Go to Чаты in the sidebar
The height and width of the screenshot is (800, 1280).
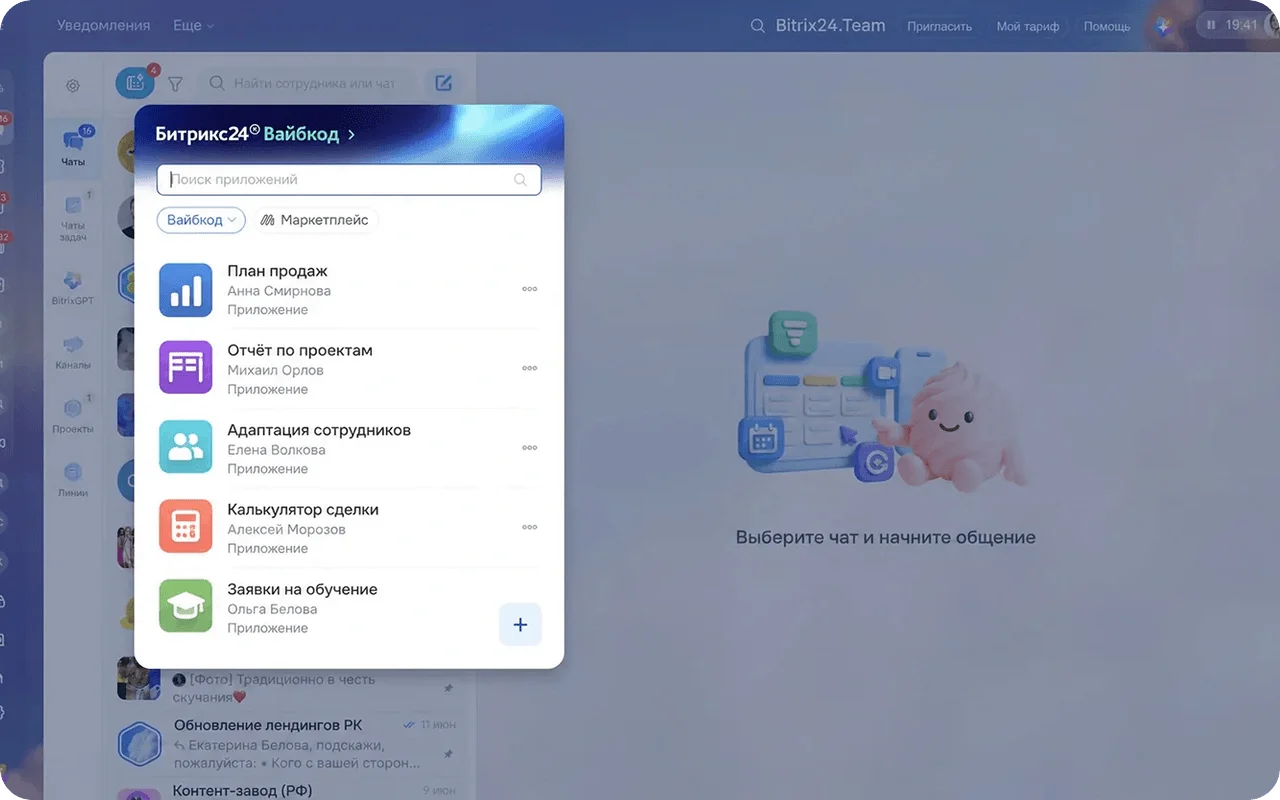(73, 146)
